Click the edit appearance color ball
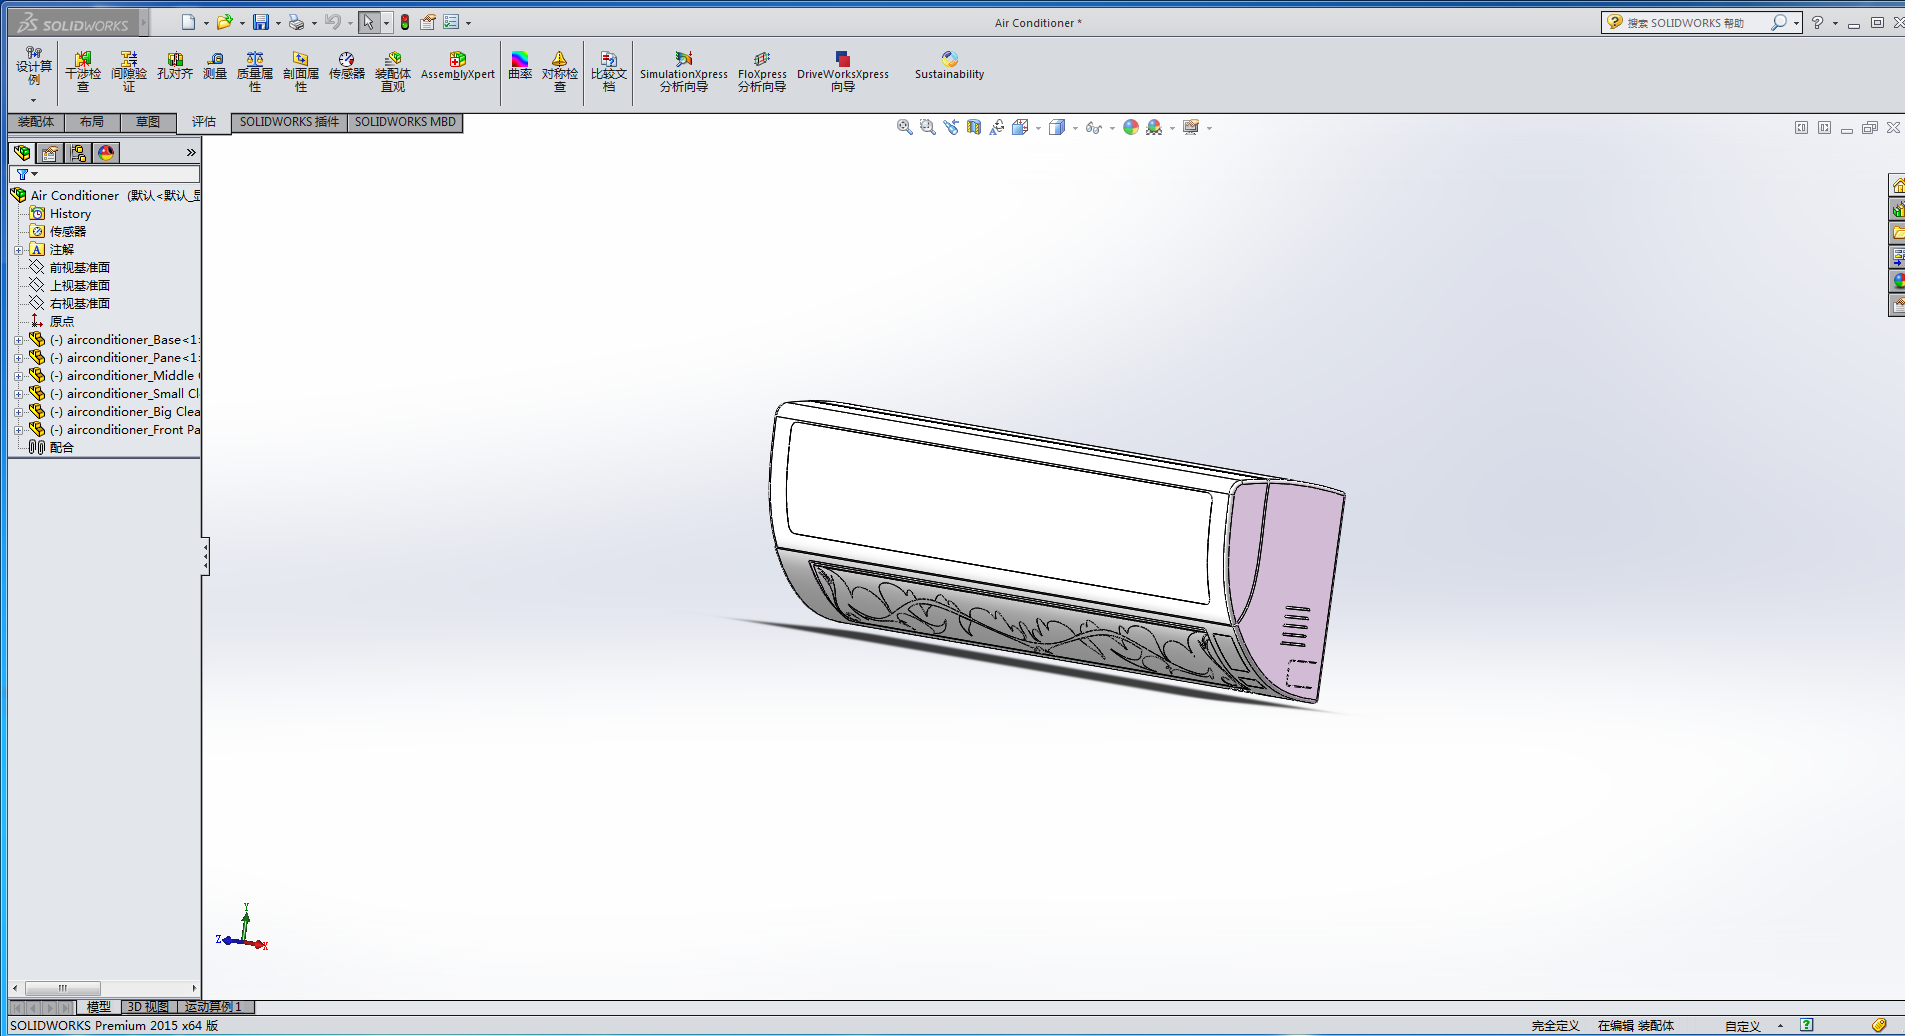 pos(1130,128)
